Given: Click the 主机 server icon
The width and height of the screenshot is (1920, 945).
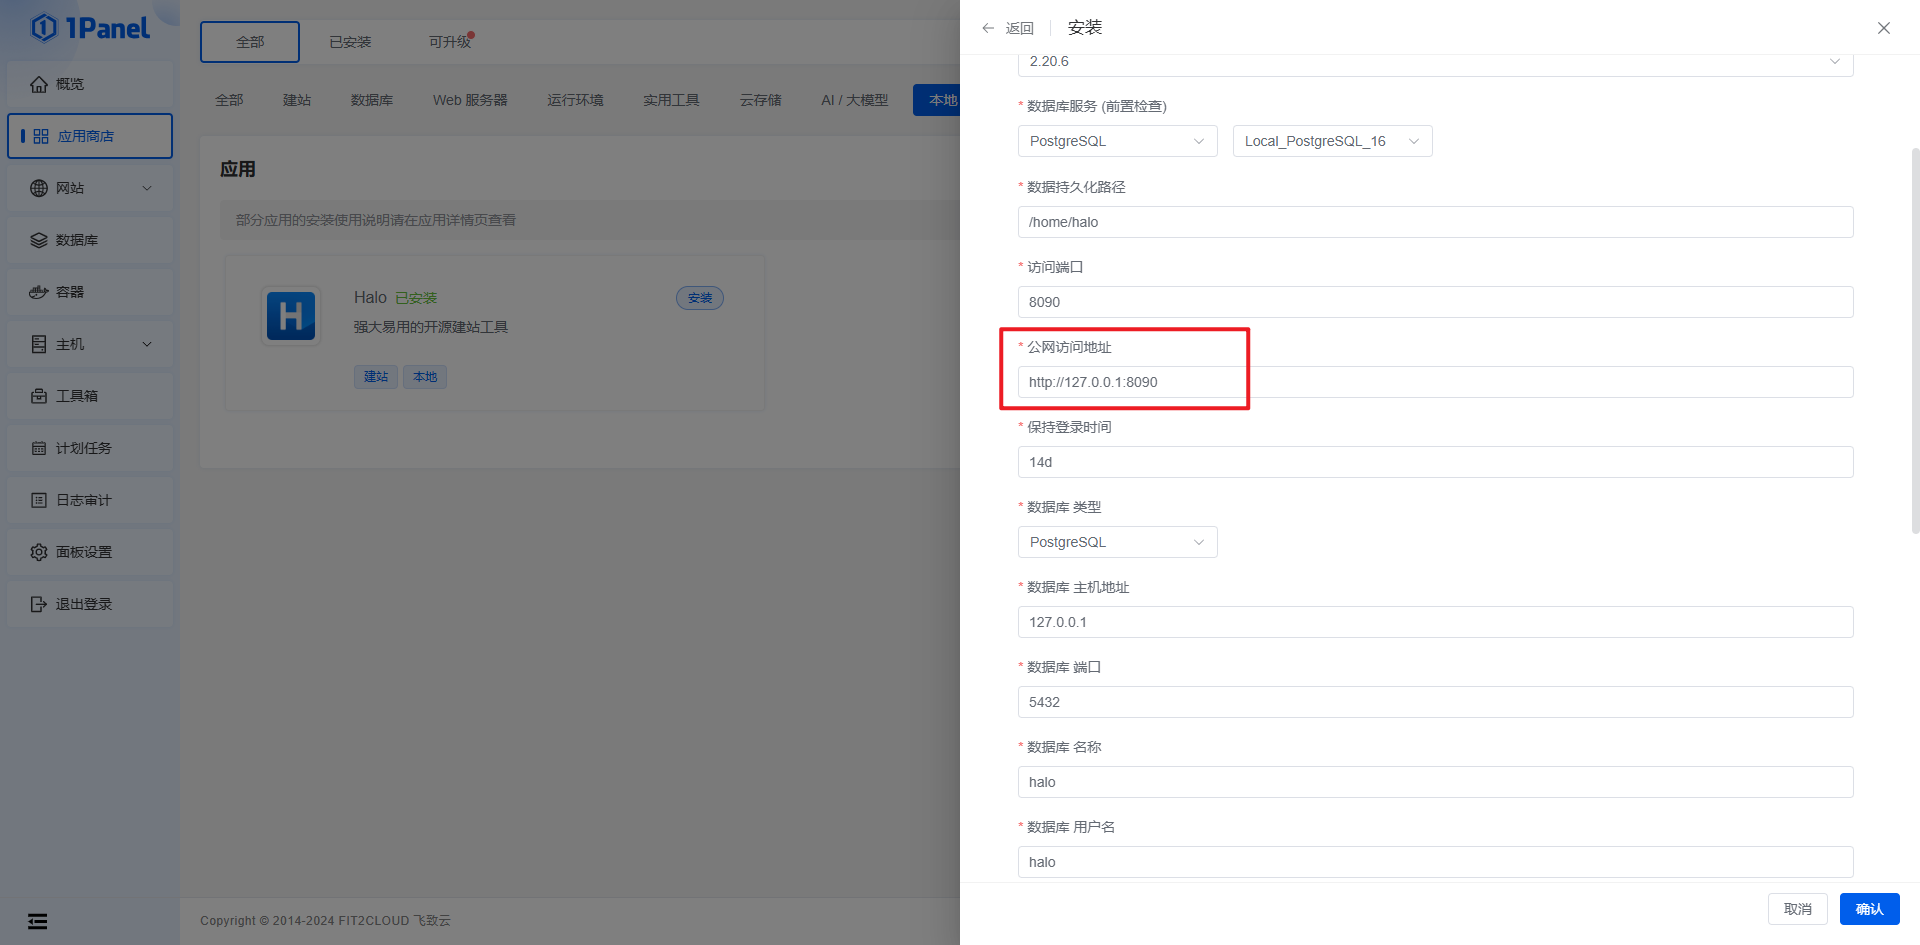Looking at the screenshot, I should coord(39,344).
